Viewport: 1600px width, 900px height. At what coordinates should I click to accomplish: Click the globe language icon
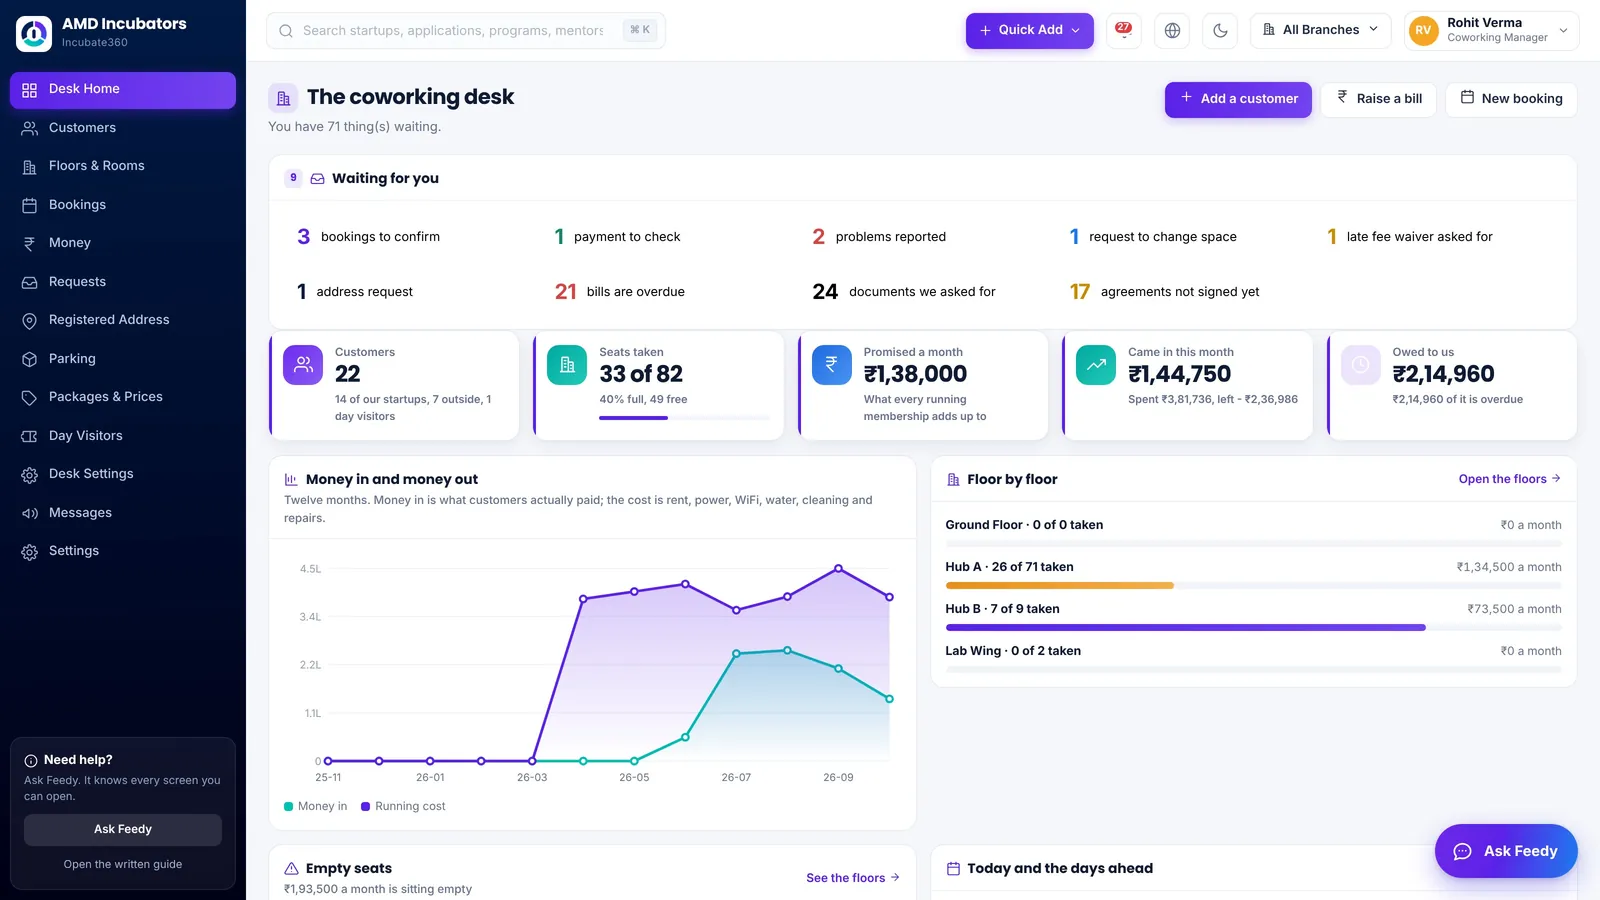click(1172, 30)
